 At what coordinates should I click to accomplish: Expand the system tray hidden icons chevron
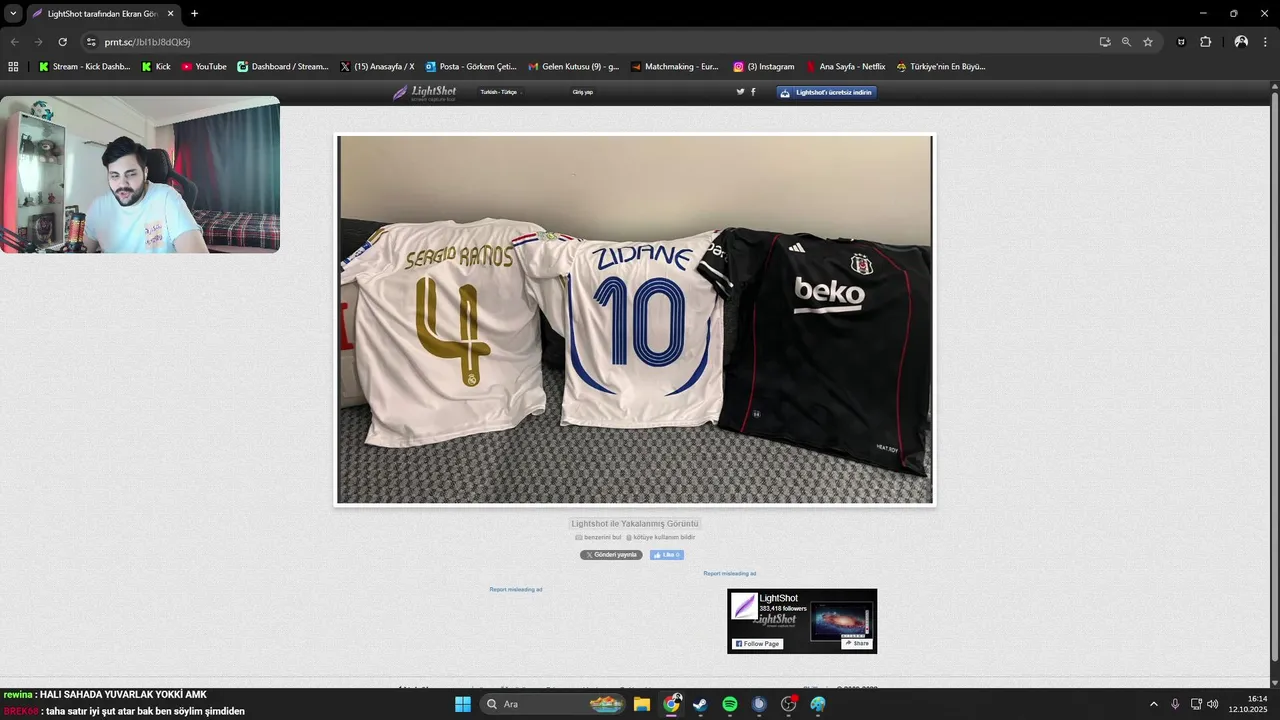(1153, 704)
